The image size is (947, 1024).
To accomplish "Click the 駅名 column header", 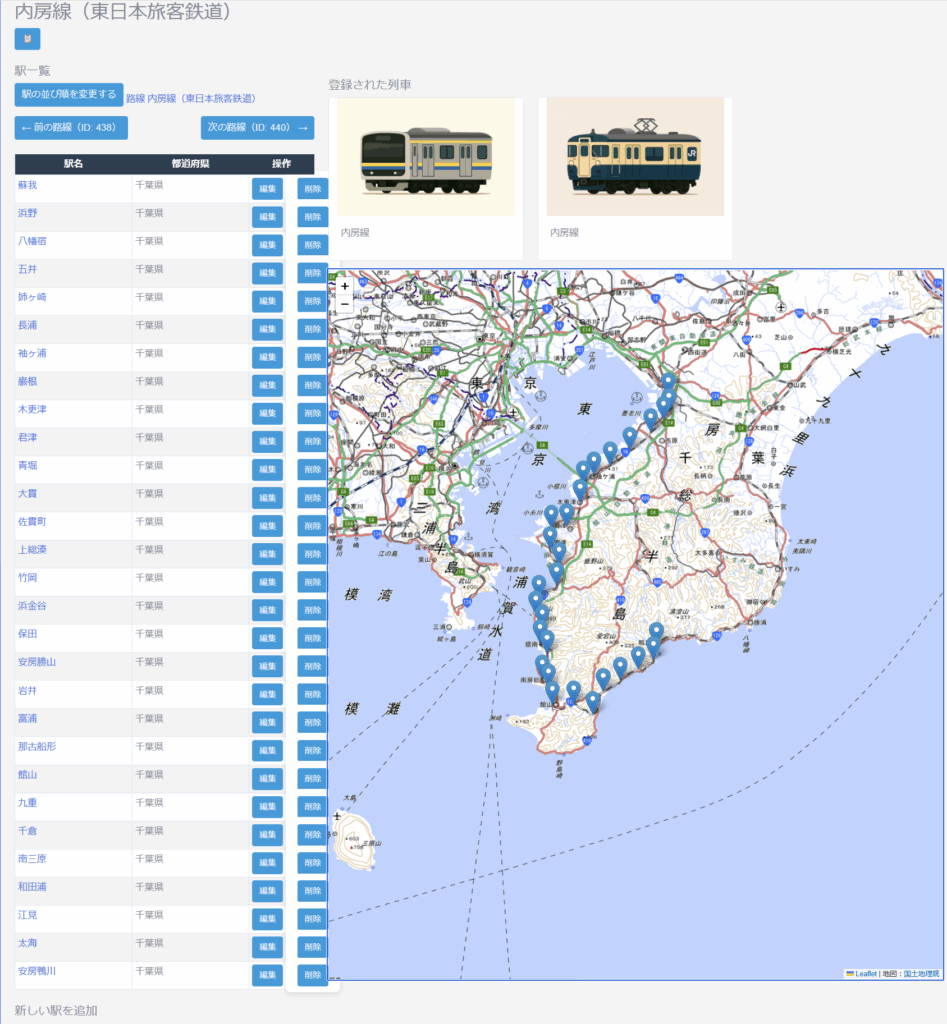I will click(73, 164).
